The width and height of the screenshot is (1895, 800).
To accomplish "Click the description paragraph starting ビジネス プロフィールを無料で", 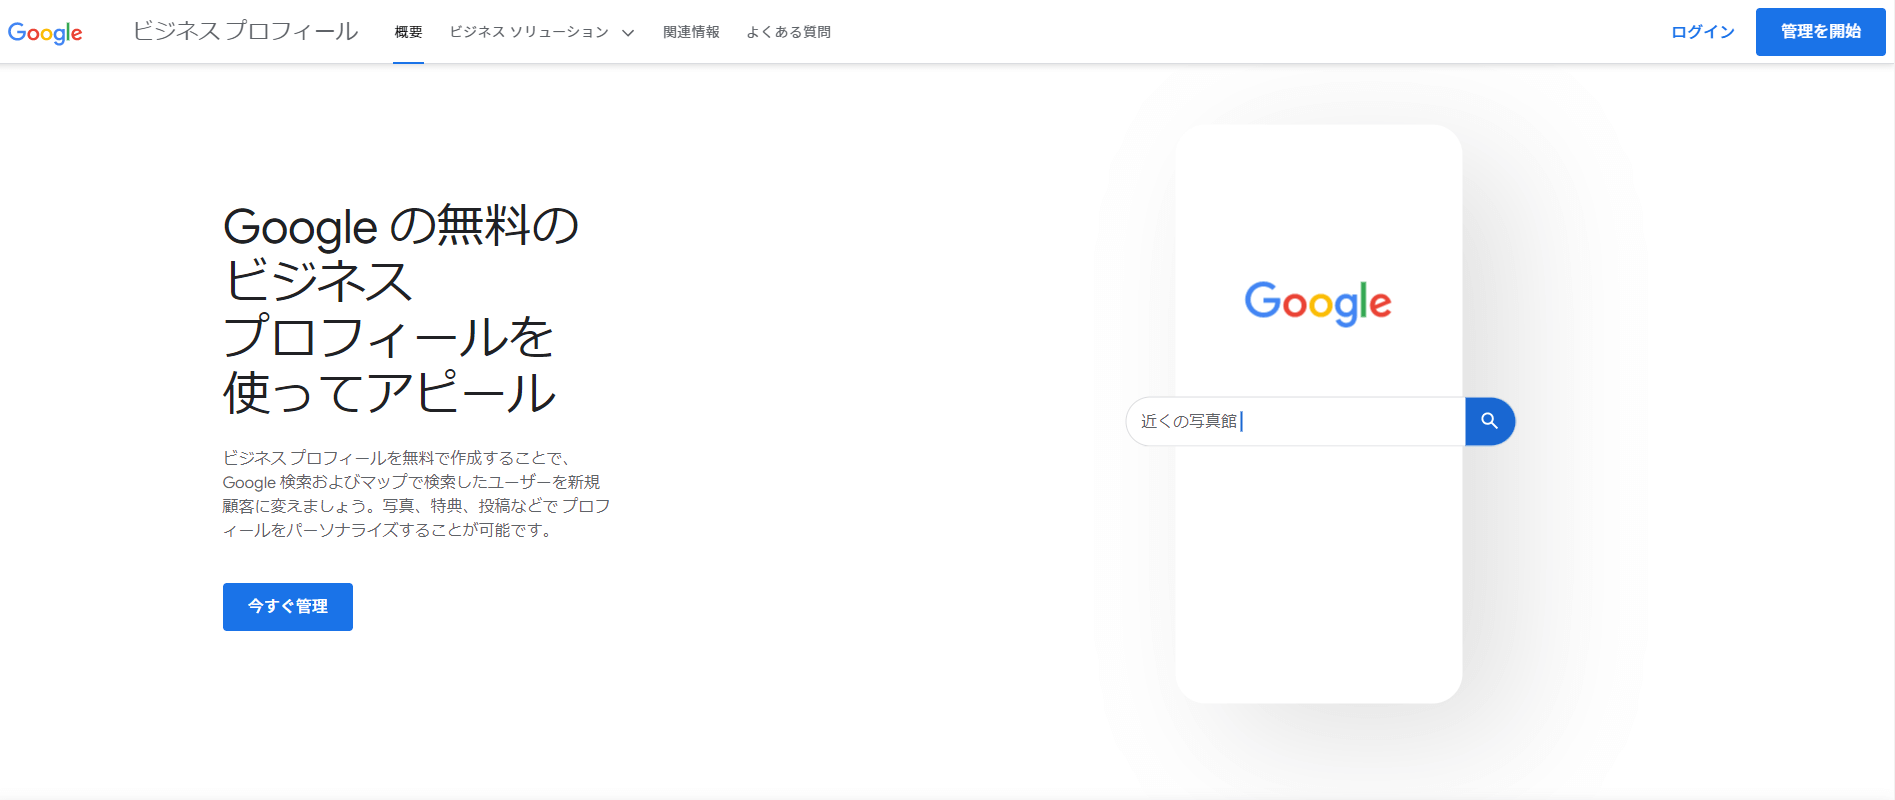I will coord(416,494).
